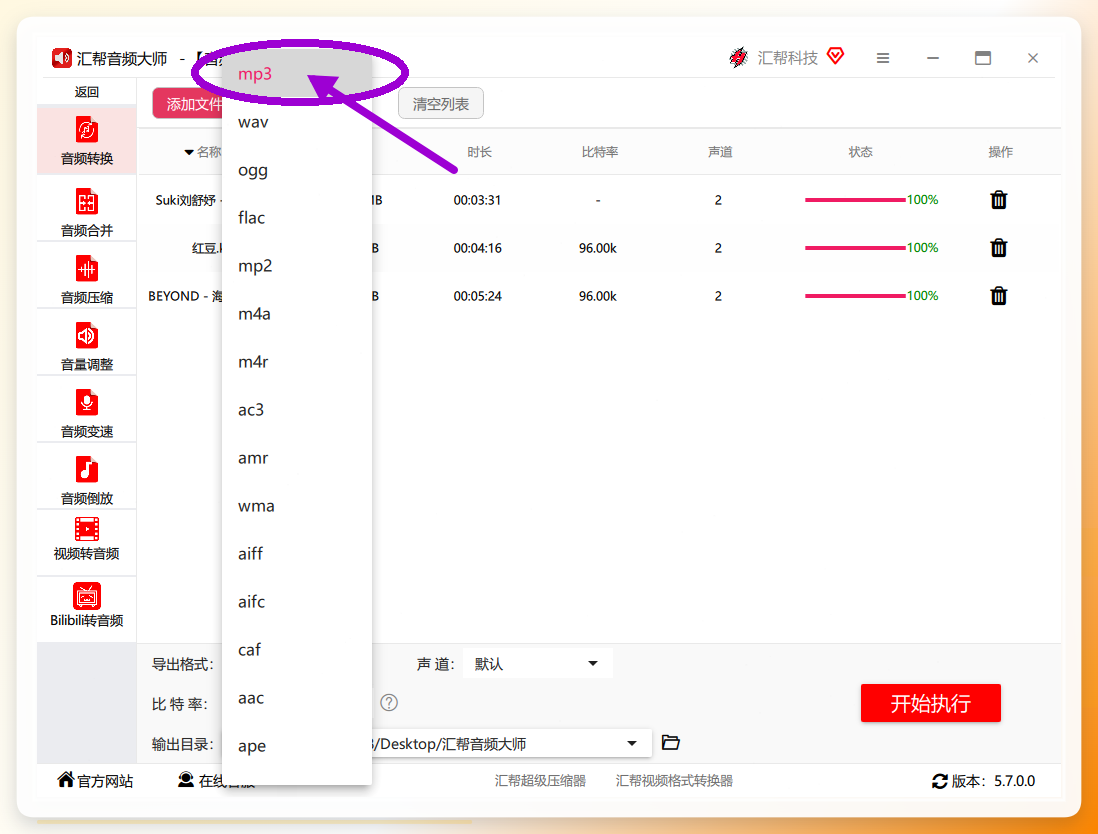This screenshot has height=834, width=1098.
Task: Choose mp3 from the format list
Action: [297, 74]
